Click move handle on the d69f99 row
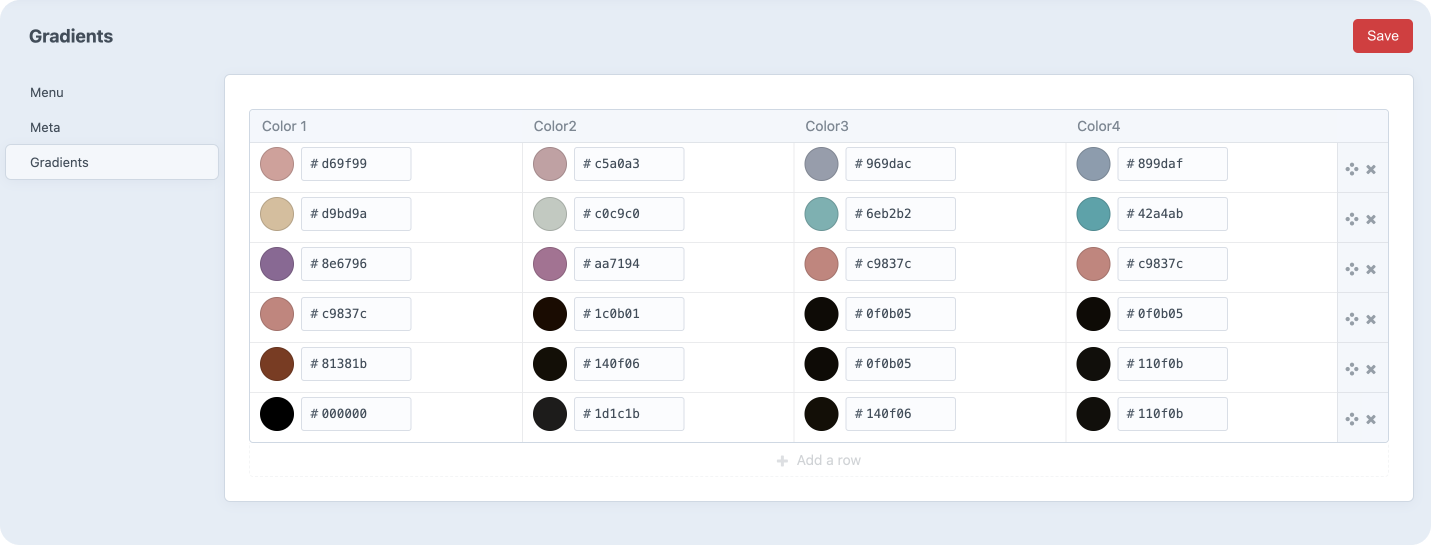The height and width of the screenshot is (545, 1431). pyautogui.click(x=1352, y=169)
